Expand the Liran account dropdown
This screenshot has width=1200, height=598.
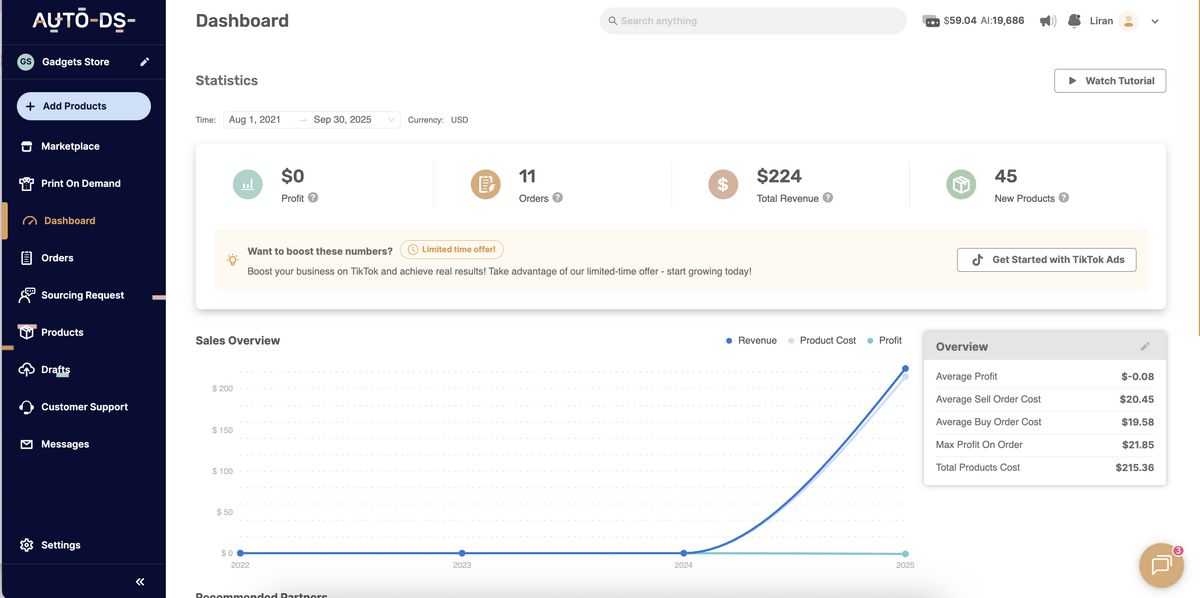pos(1154,20)
